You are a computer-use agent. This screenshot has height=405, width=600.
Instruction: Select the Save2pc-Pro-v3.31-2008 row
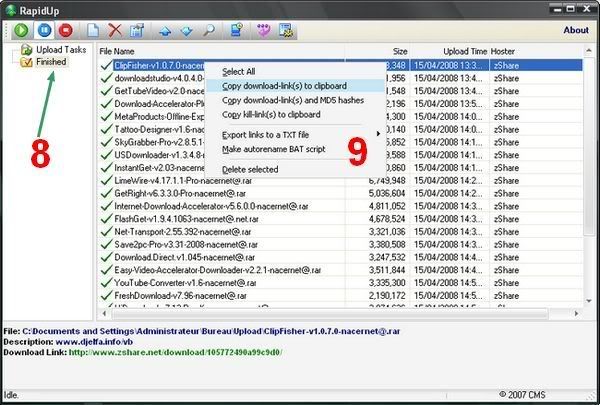click(341, 244)
